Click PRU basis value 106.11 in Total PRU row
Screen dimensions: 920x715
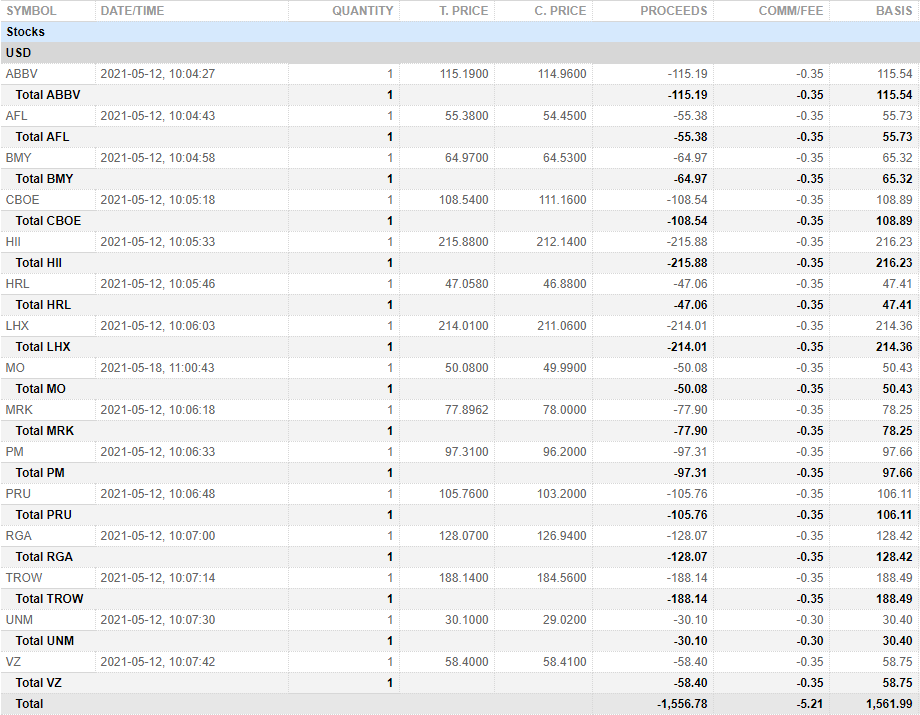coord(895,516)
